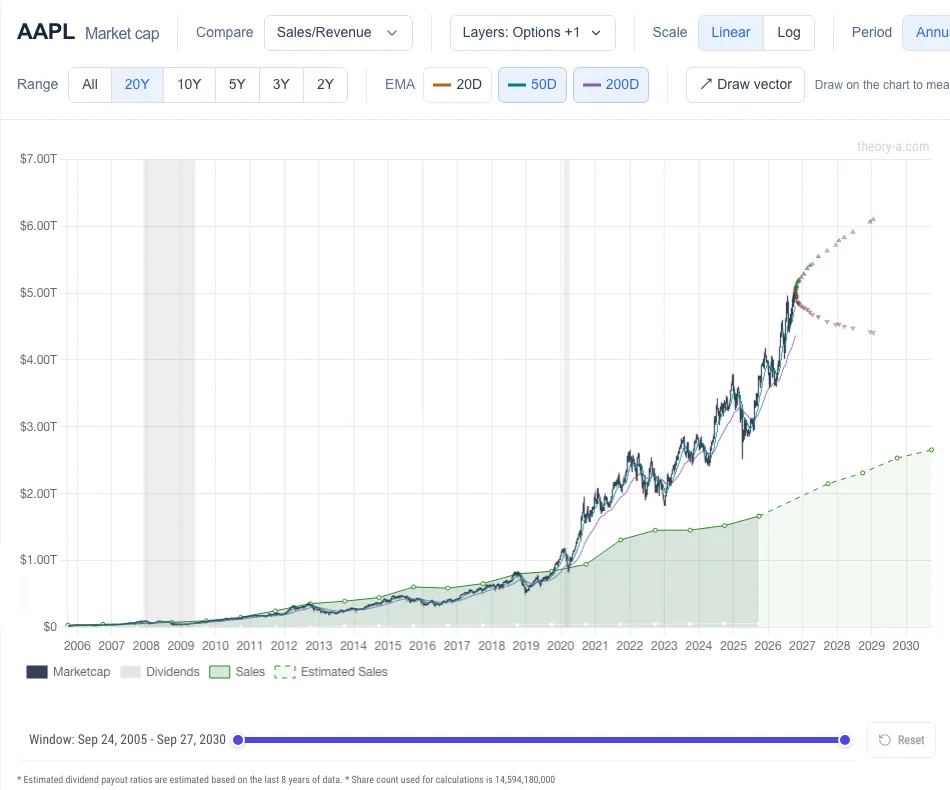The image size is (950, 790).
Task: Select the 10Y range tab
Action: 189,85
